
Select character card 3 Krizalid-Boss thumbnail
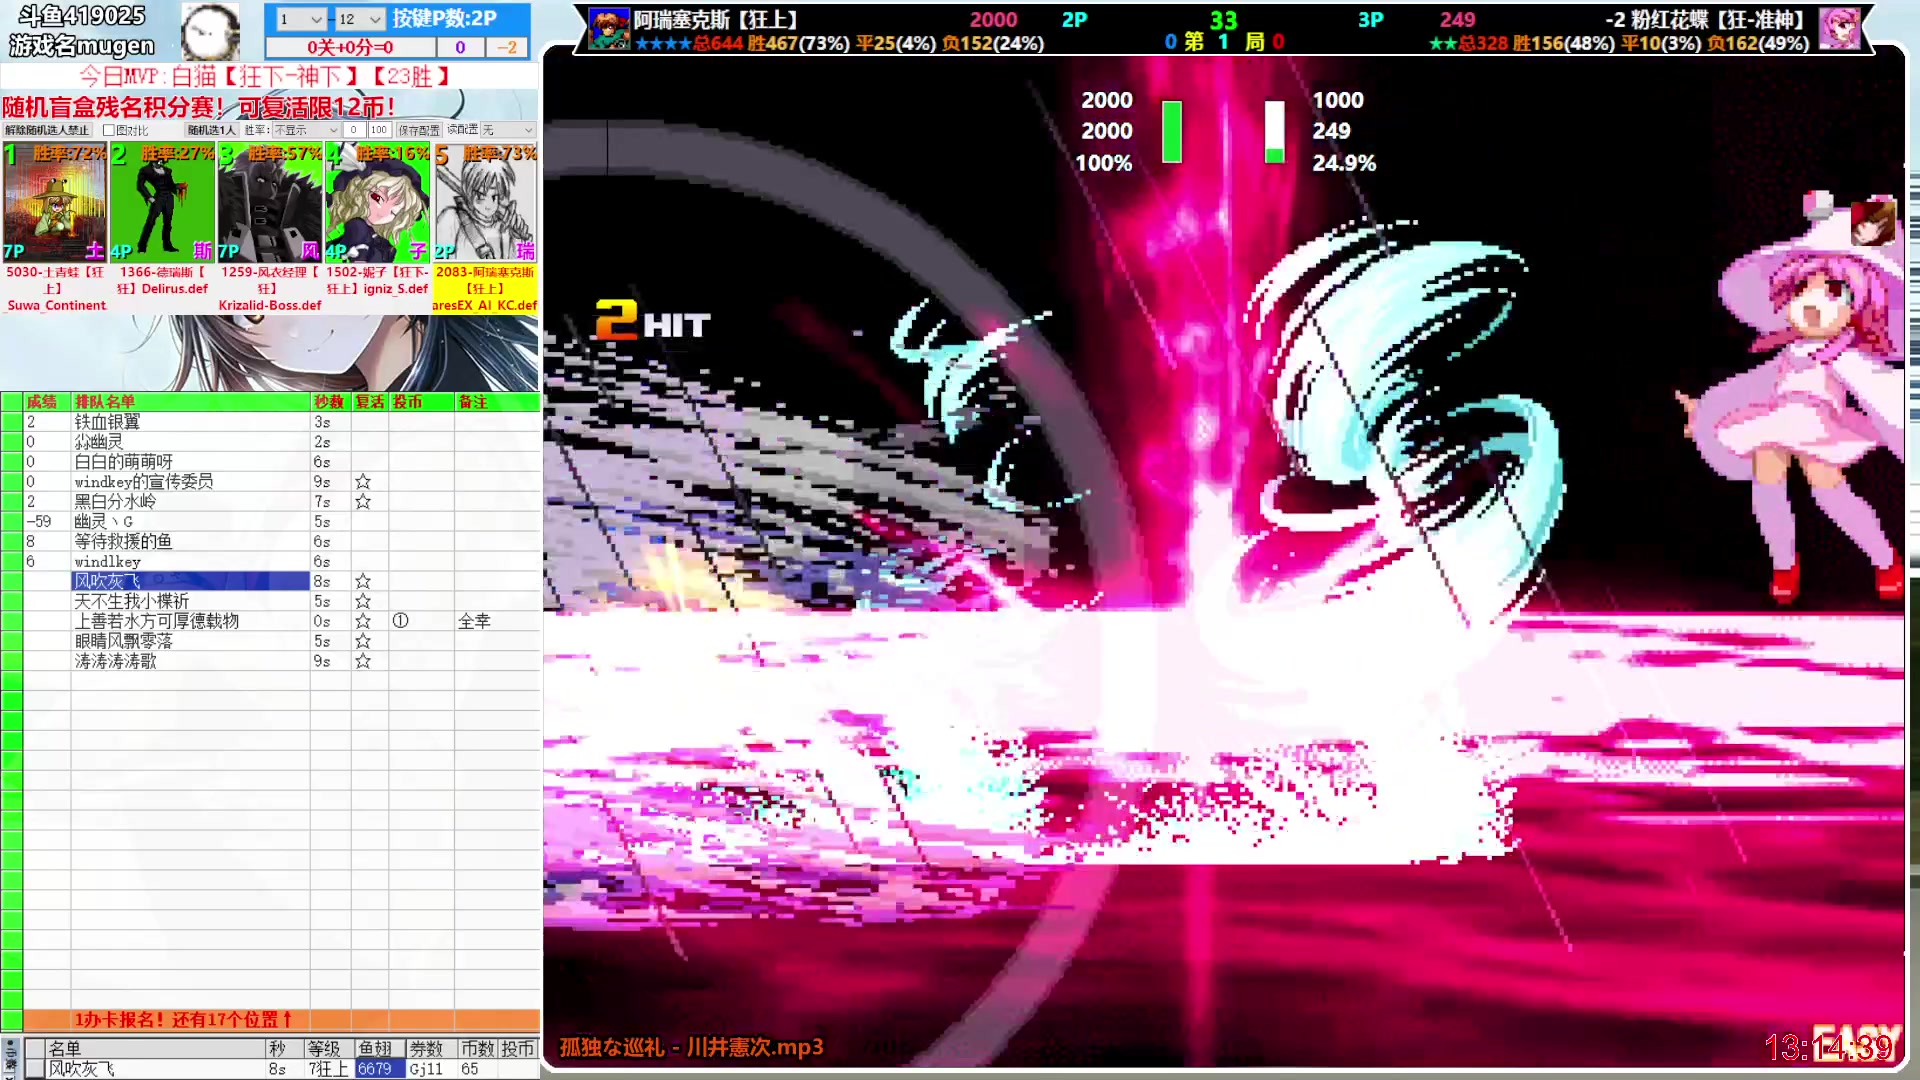point(270,203)
